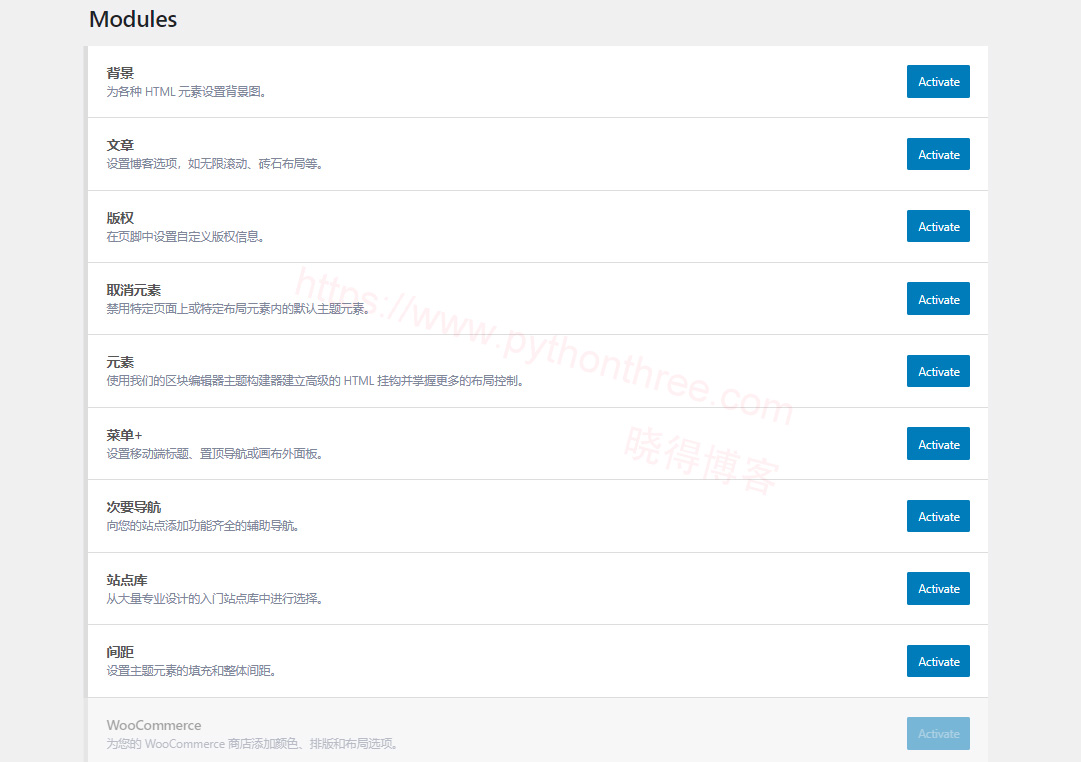Click the Modules heading
1081x762 pixels.
click(133, 19)
